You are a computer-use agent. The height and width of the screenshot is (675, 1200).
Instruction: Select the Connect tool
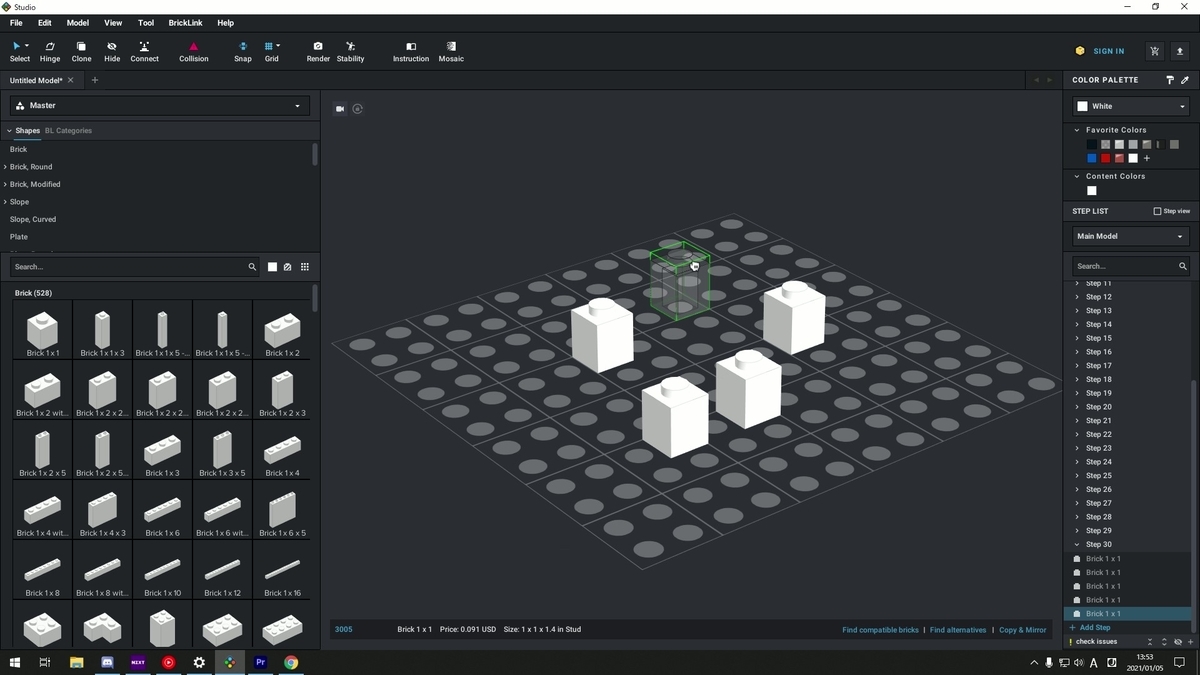click(x=144, y=51)
